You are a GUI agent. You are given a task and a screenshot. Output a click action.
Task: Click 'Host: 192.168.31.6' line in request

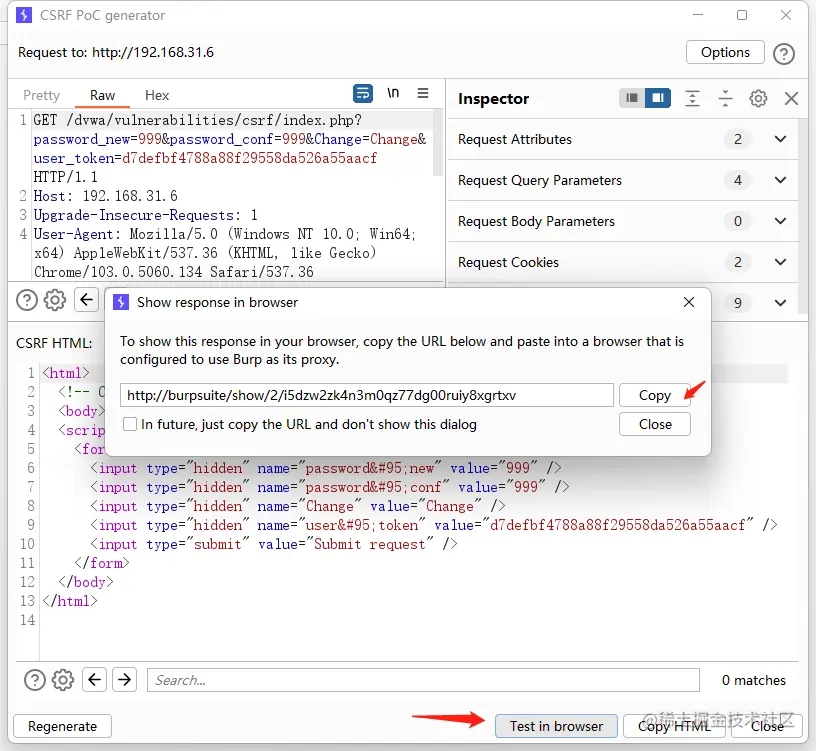(x=105, y=196)
